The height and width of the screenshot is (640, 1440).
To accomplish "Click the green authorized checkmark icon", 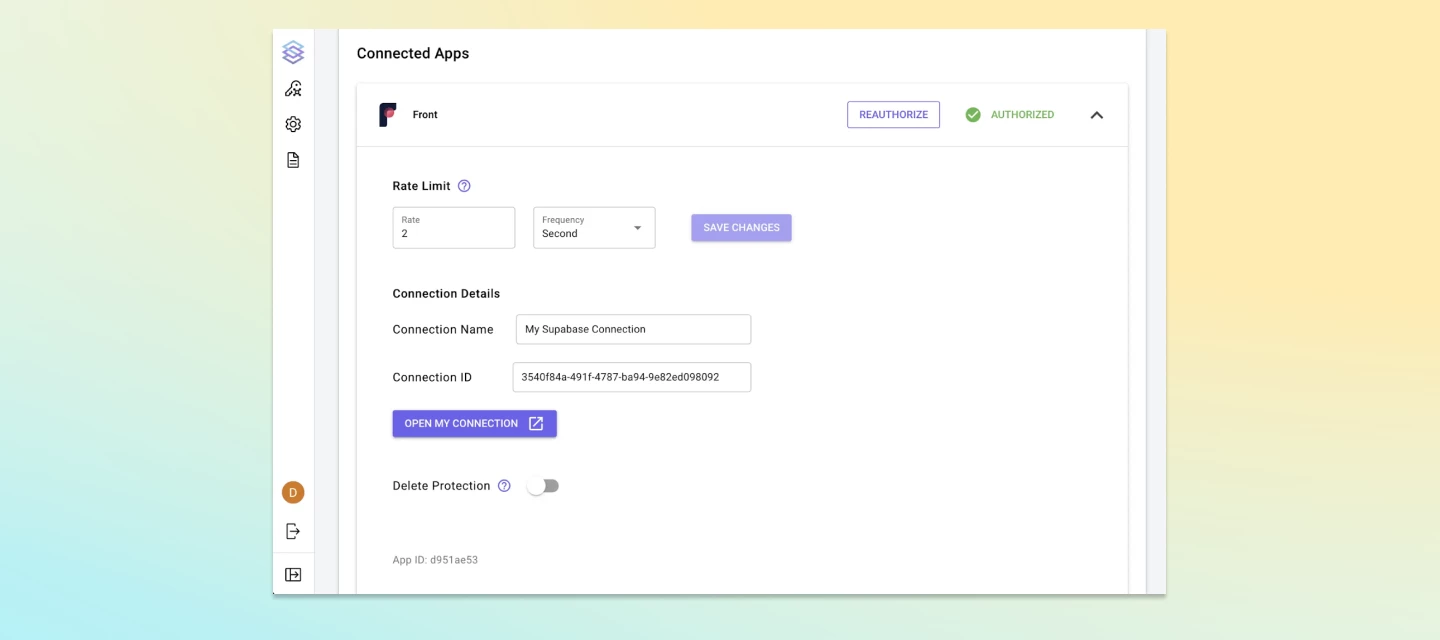I will [973, 115].
